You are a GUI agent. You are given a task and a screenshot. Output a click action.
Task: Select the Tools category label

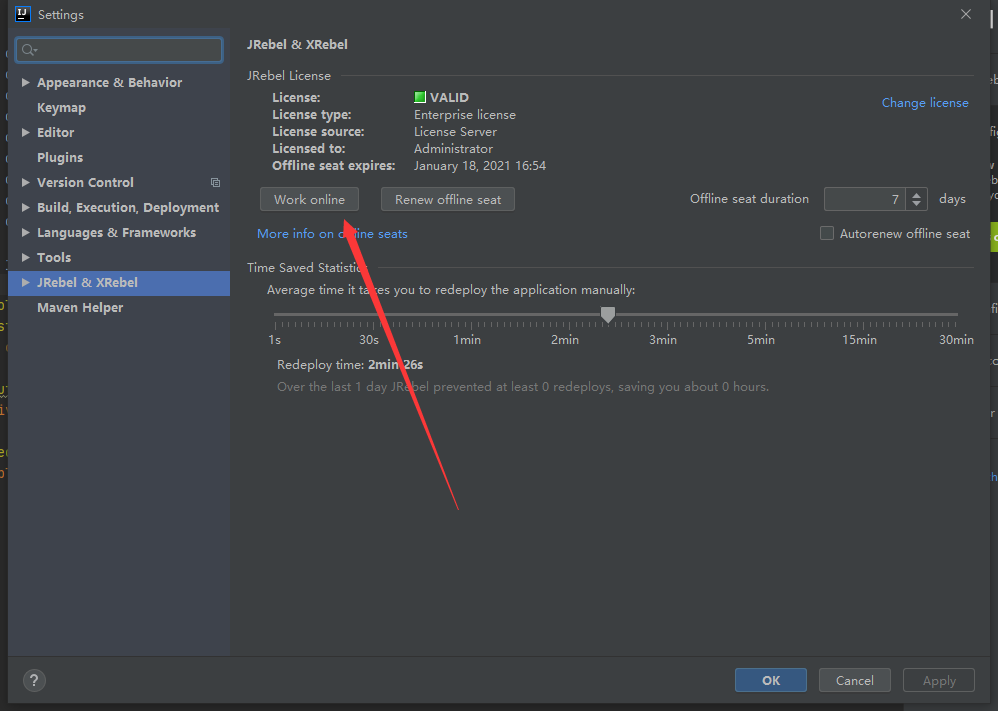54,257
